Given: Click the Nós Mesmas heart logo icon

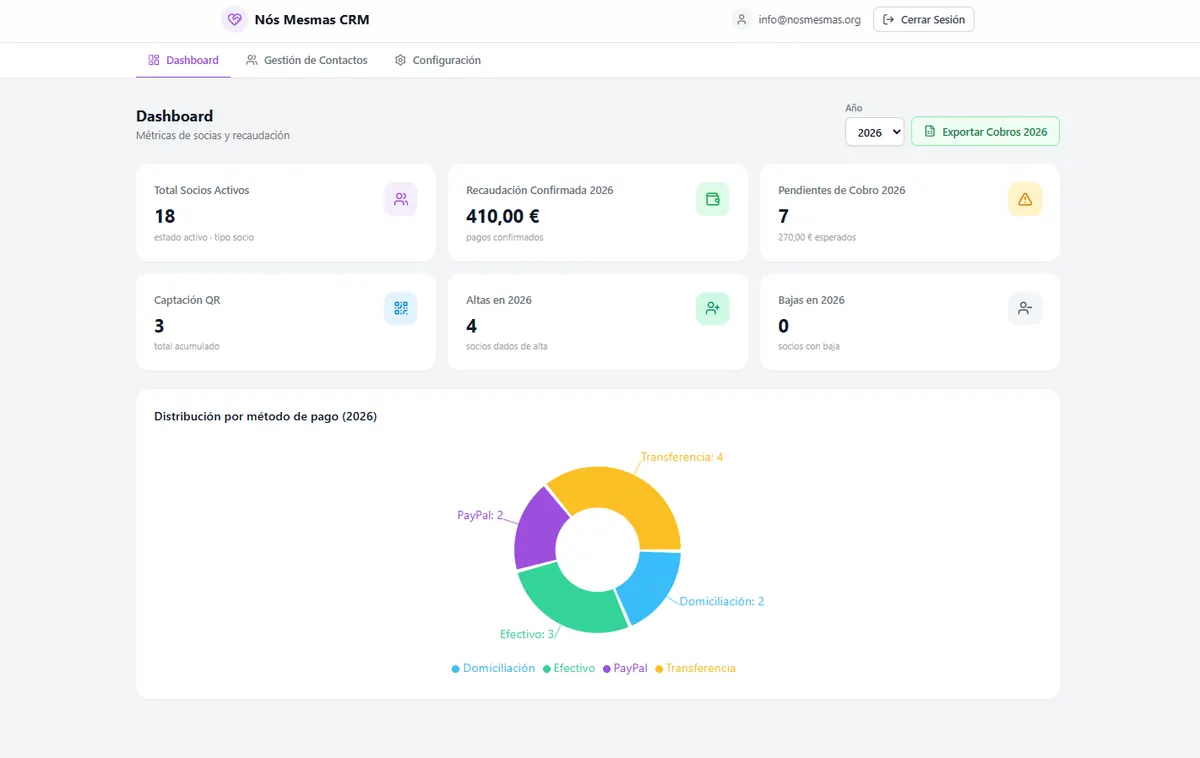Looking at the screenshot, I should tap(234, 19).
